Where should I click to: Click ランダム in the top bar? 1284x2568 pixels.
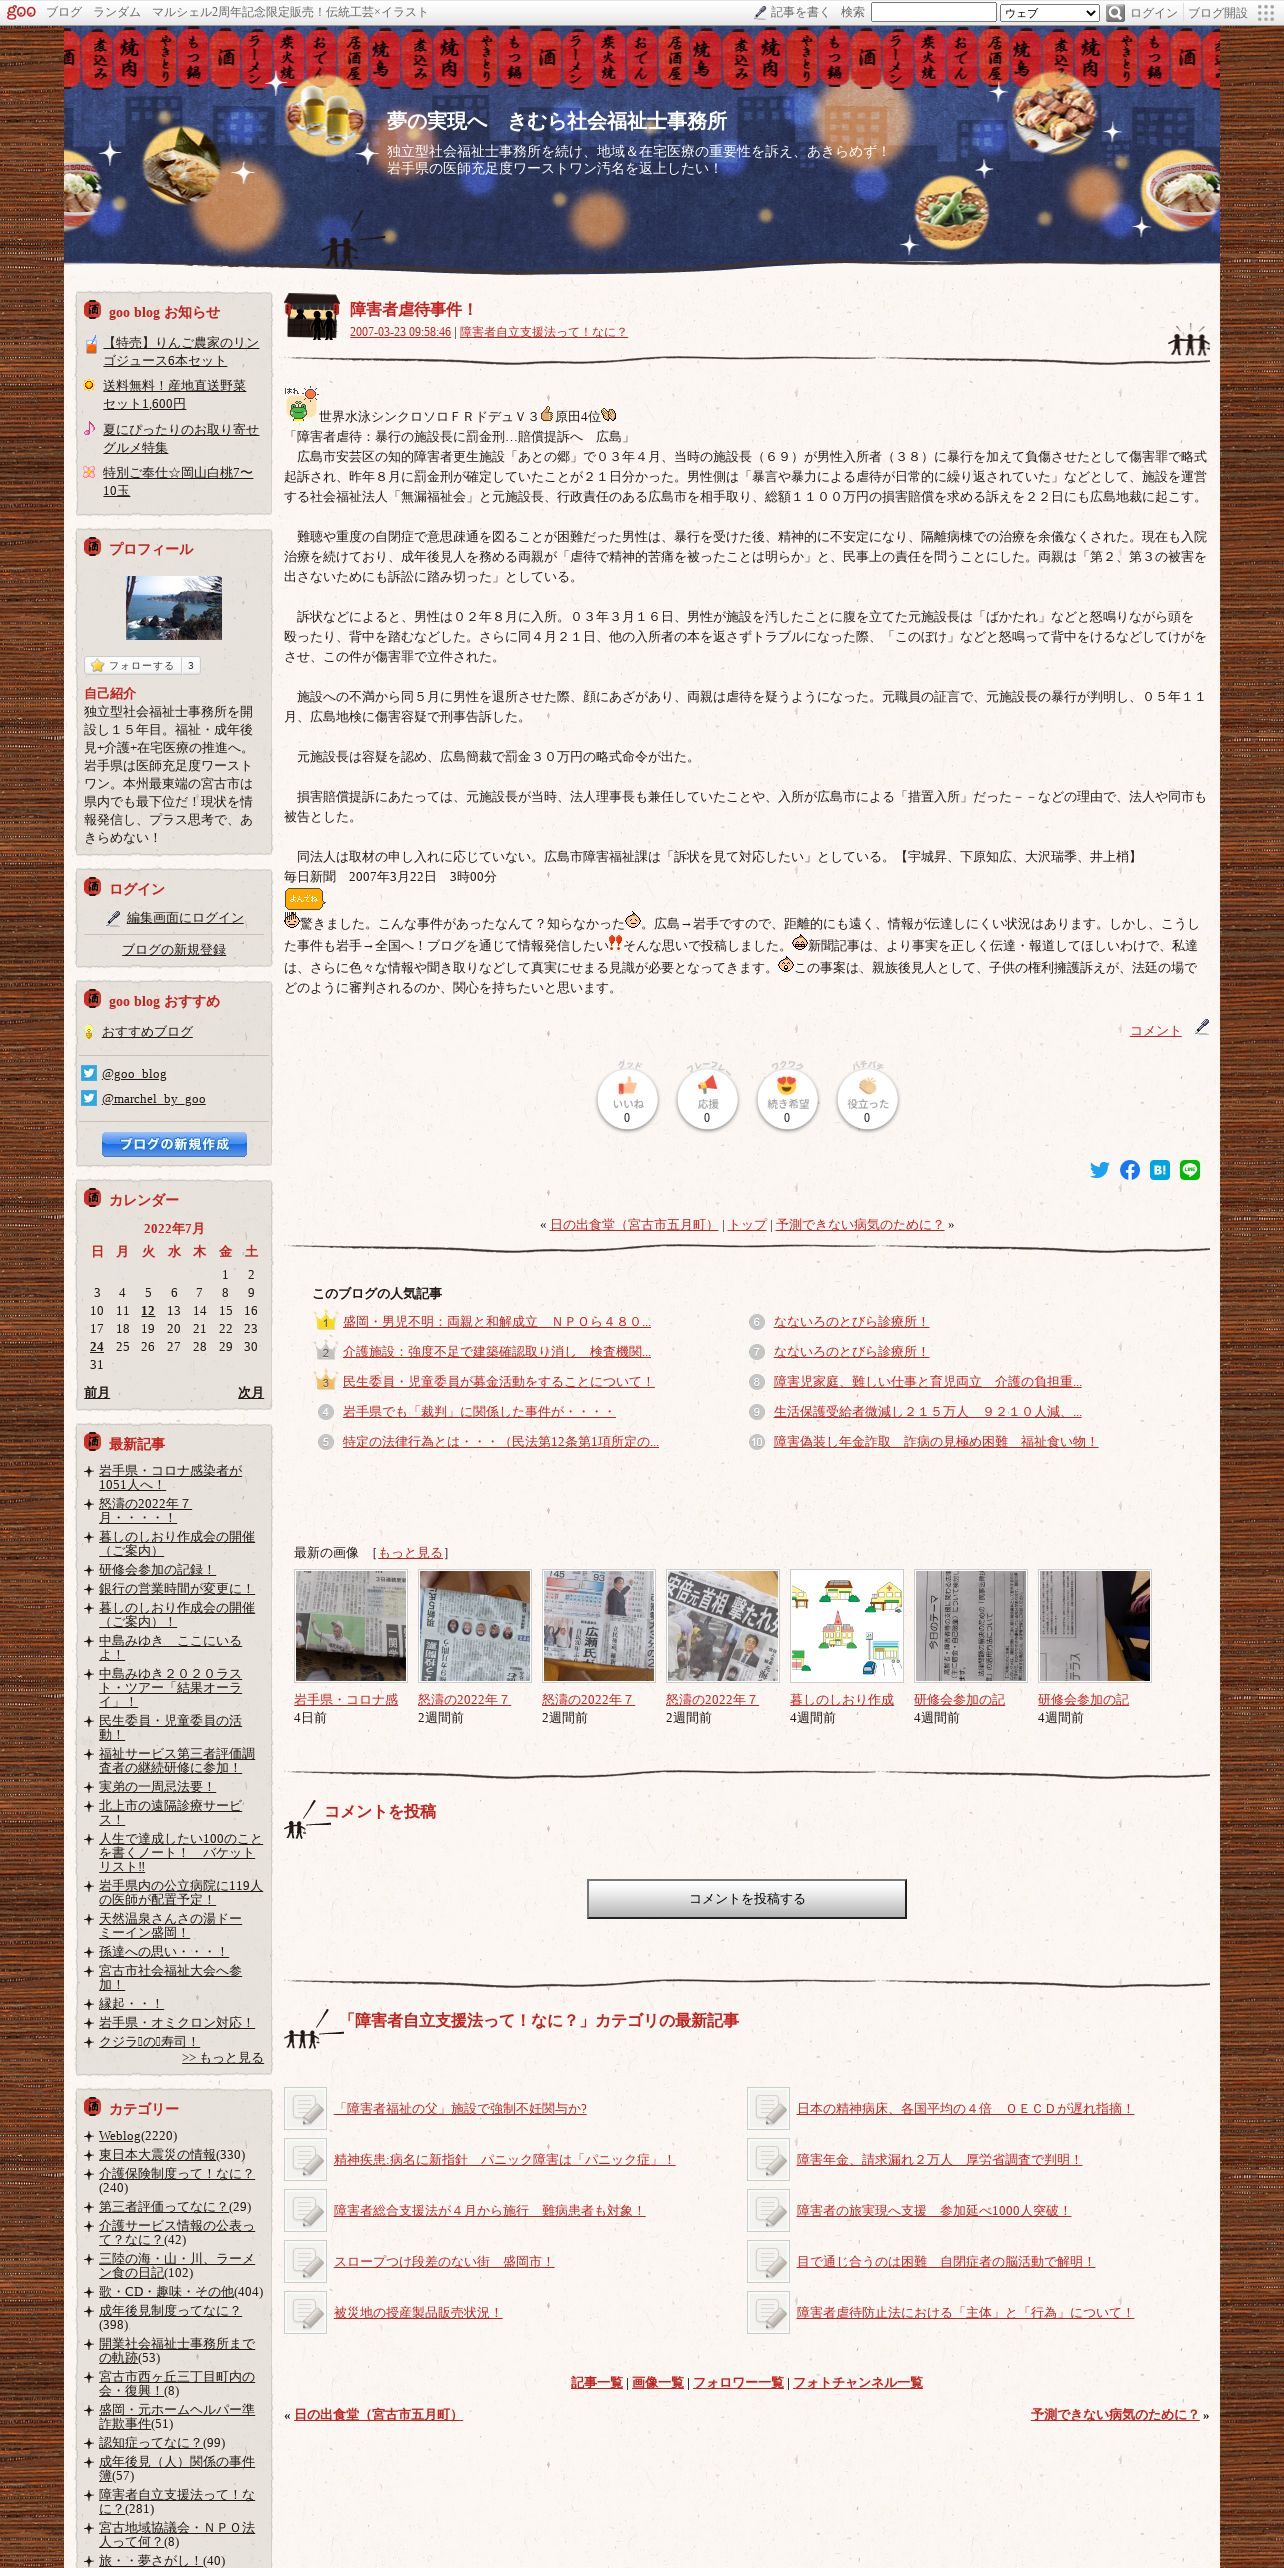click(x=117, y=13)
